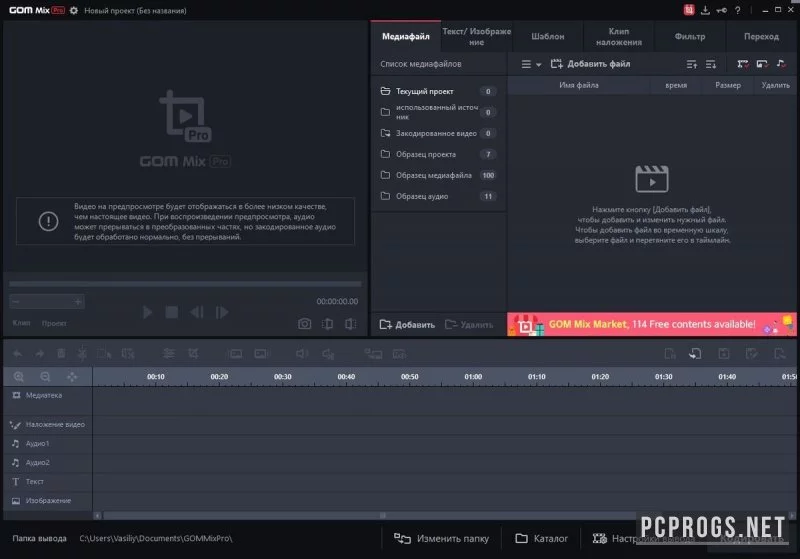Image resolution: width=800 pixels, height=559 pixels.
Task: Select Образец медиафайла folder
Action: point(438,175)
